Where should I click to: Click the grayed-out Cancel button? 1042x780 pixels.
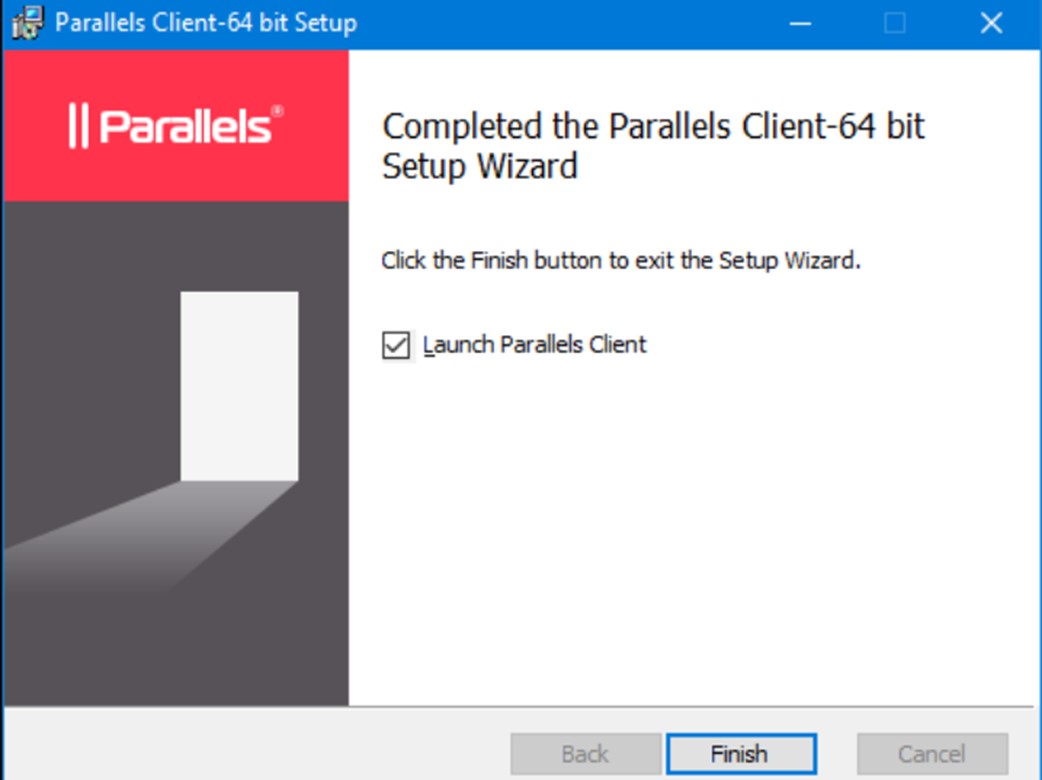(932, 754)
